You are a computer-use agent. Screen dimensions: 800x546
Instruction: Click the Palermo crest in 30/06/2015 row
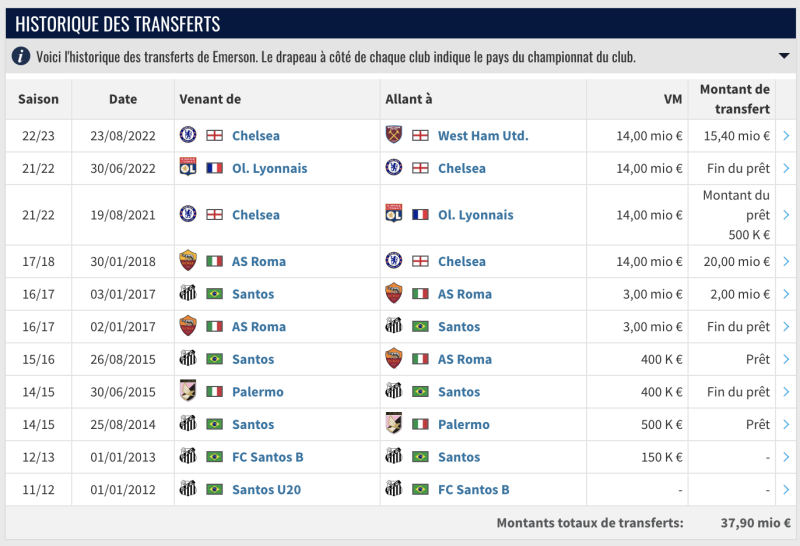point(187,392)
